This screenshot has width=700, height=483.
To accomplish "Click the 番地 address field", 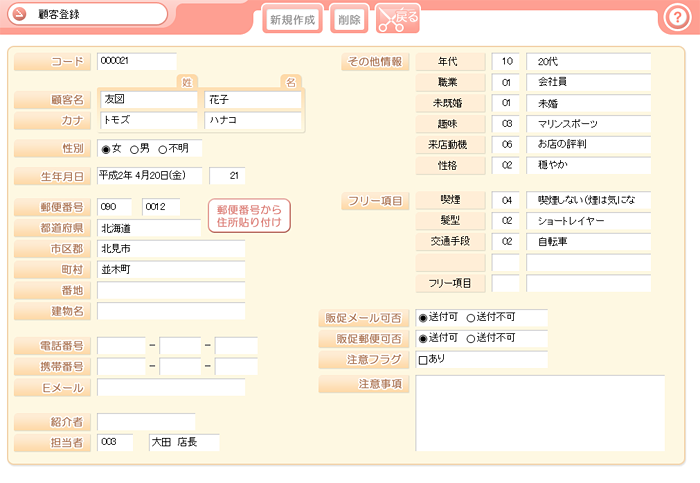I will (171, 291).
